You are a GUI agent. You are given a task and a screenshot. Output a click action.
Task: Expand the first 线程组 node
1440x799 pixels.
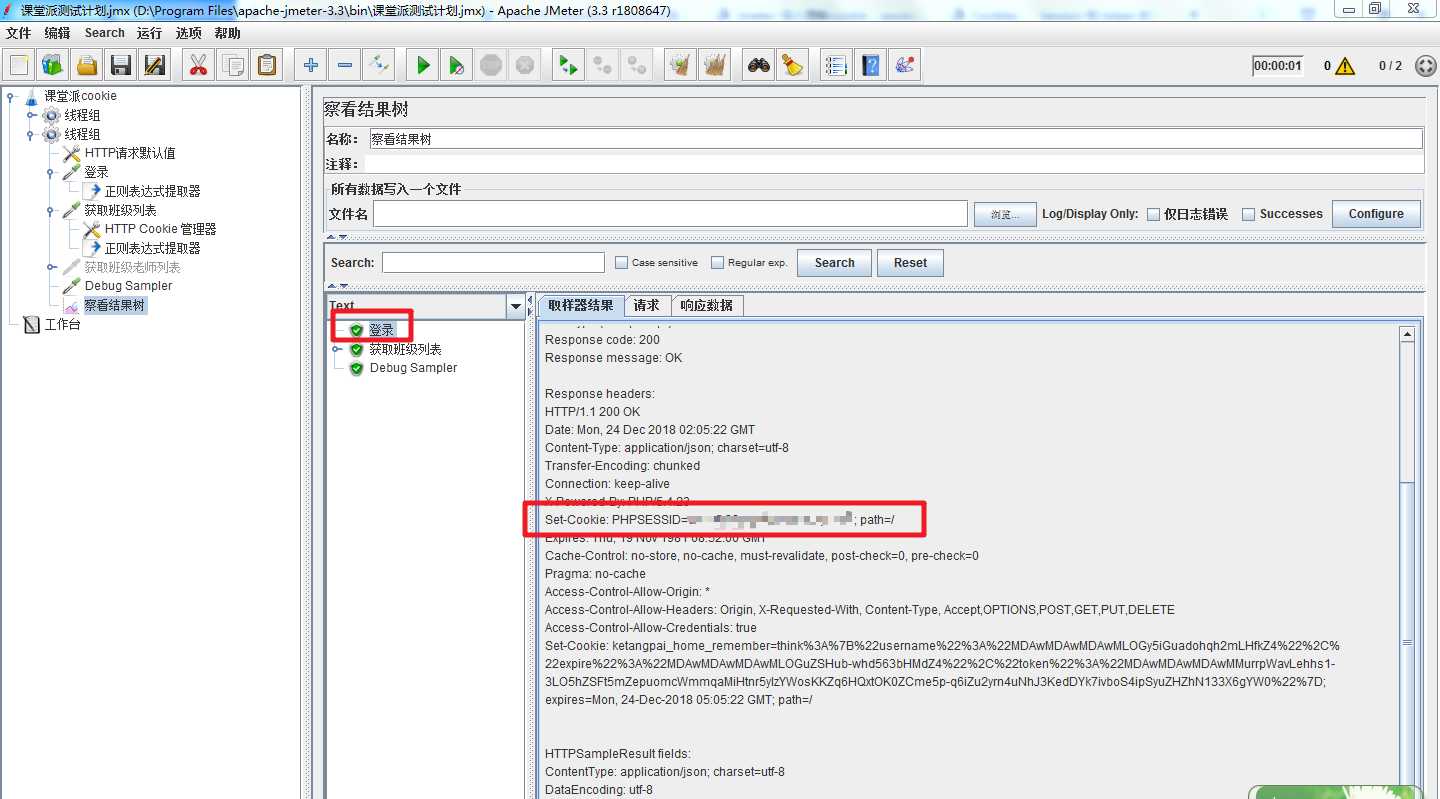pos(32,115)
